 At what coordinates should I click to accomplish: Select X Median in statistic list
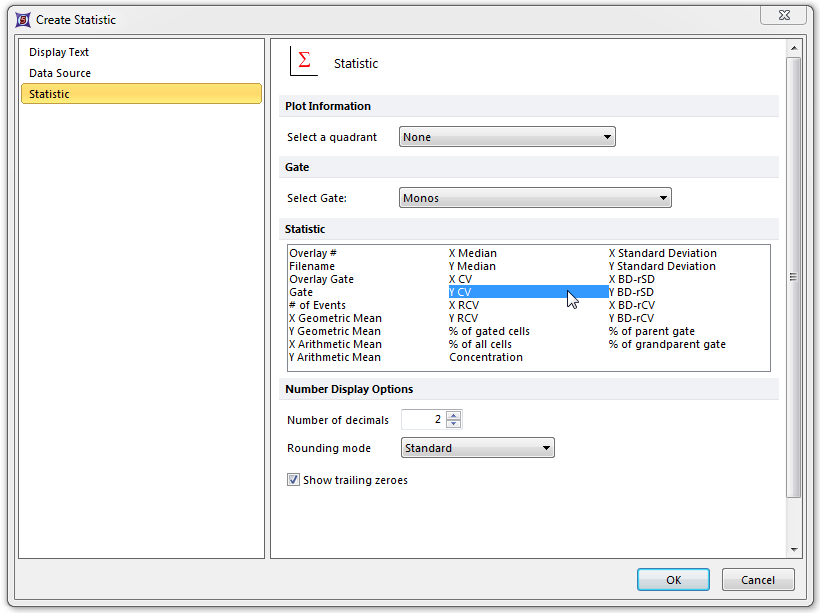click(x=473, y=253)
